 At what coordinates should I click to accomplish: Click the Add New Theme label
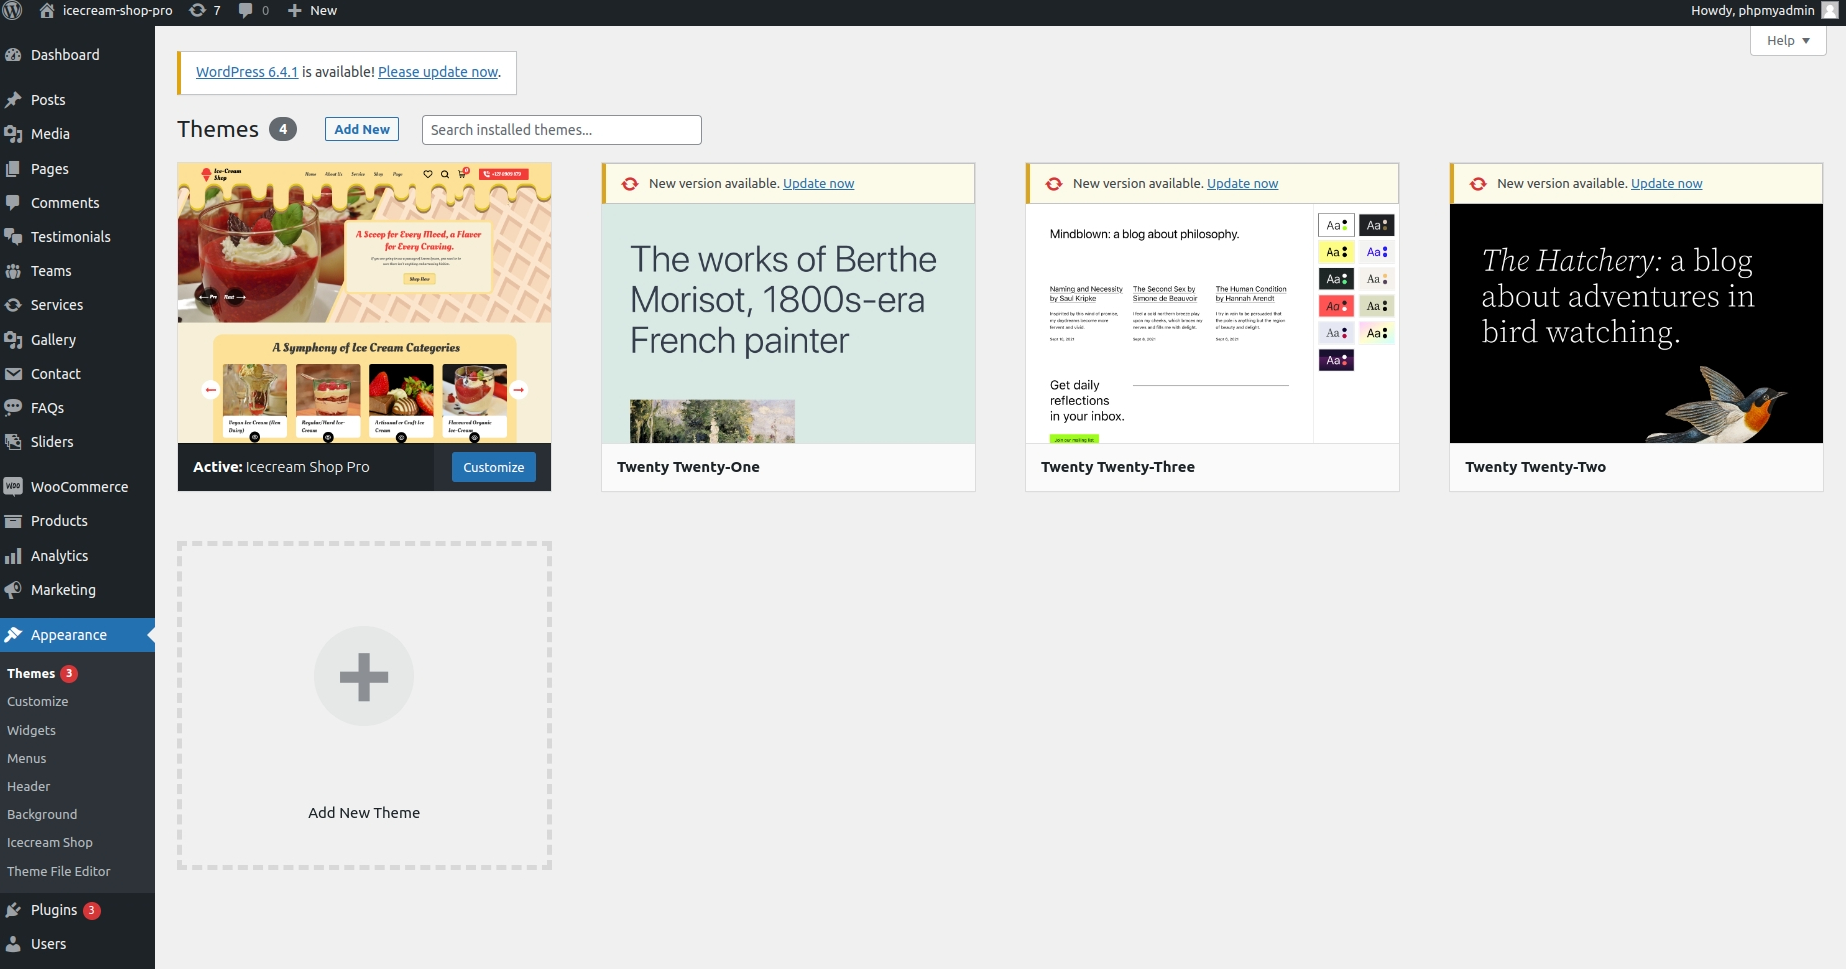point(364,813)
